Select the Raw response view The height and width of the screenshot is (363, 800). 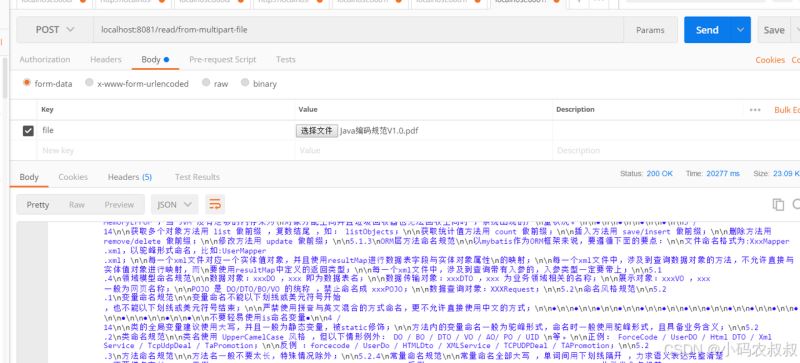[77, 205]
